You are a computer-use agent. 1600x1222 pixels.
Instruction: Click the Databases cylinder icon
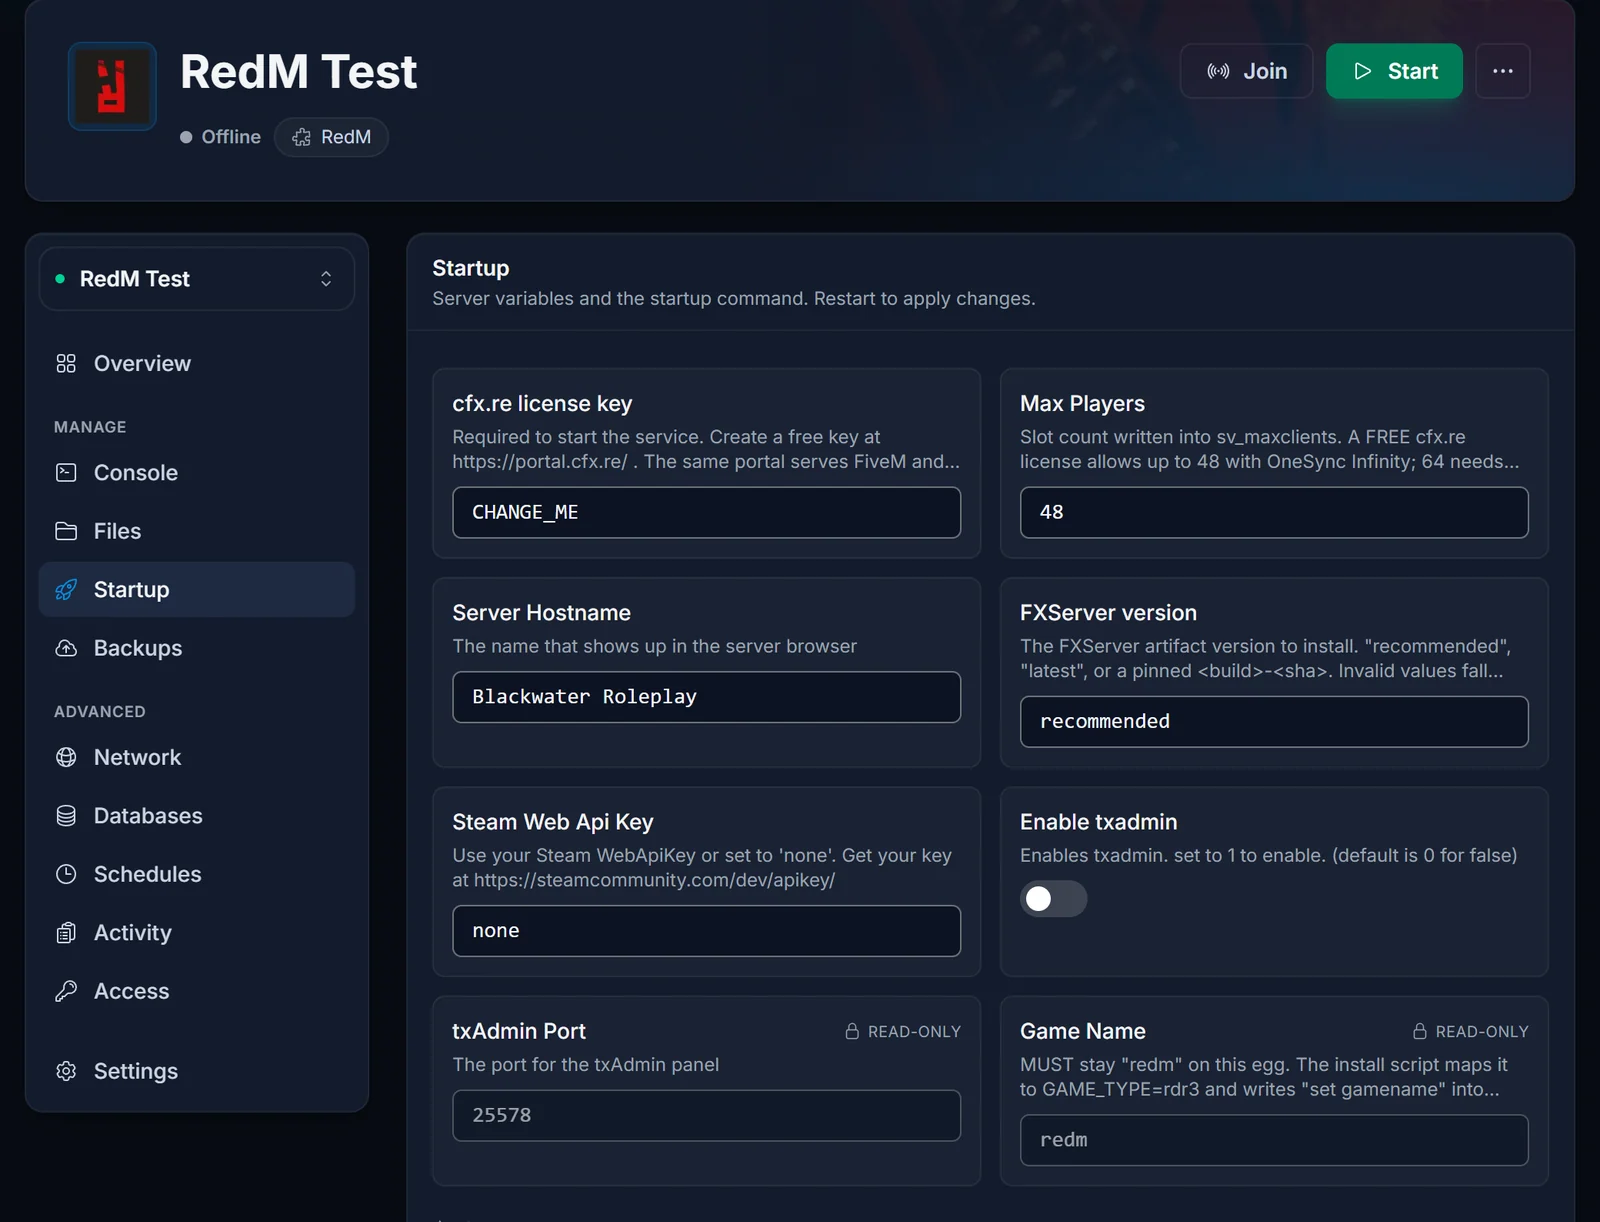coord(66,816)
